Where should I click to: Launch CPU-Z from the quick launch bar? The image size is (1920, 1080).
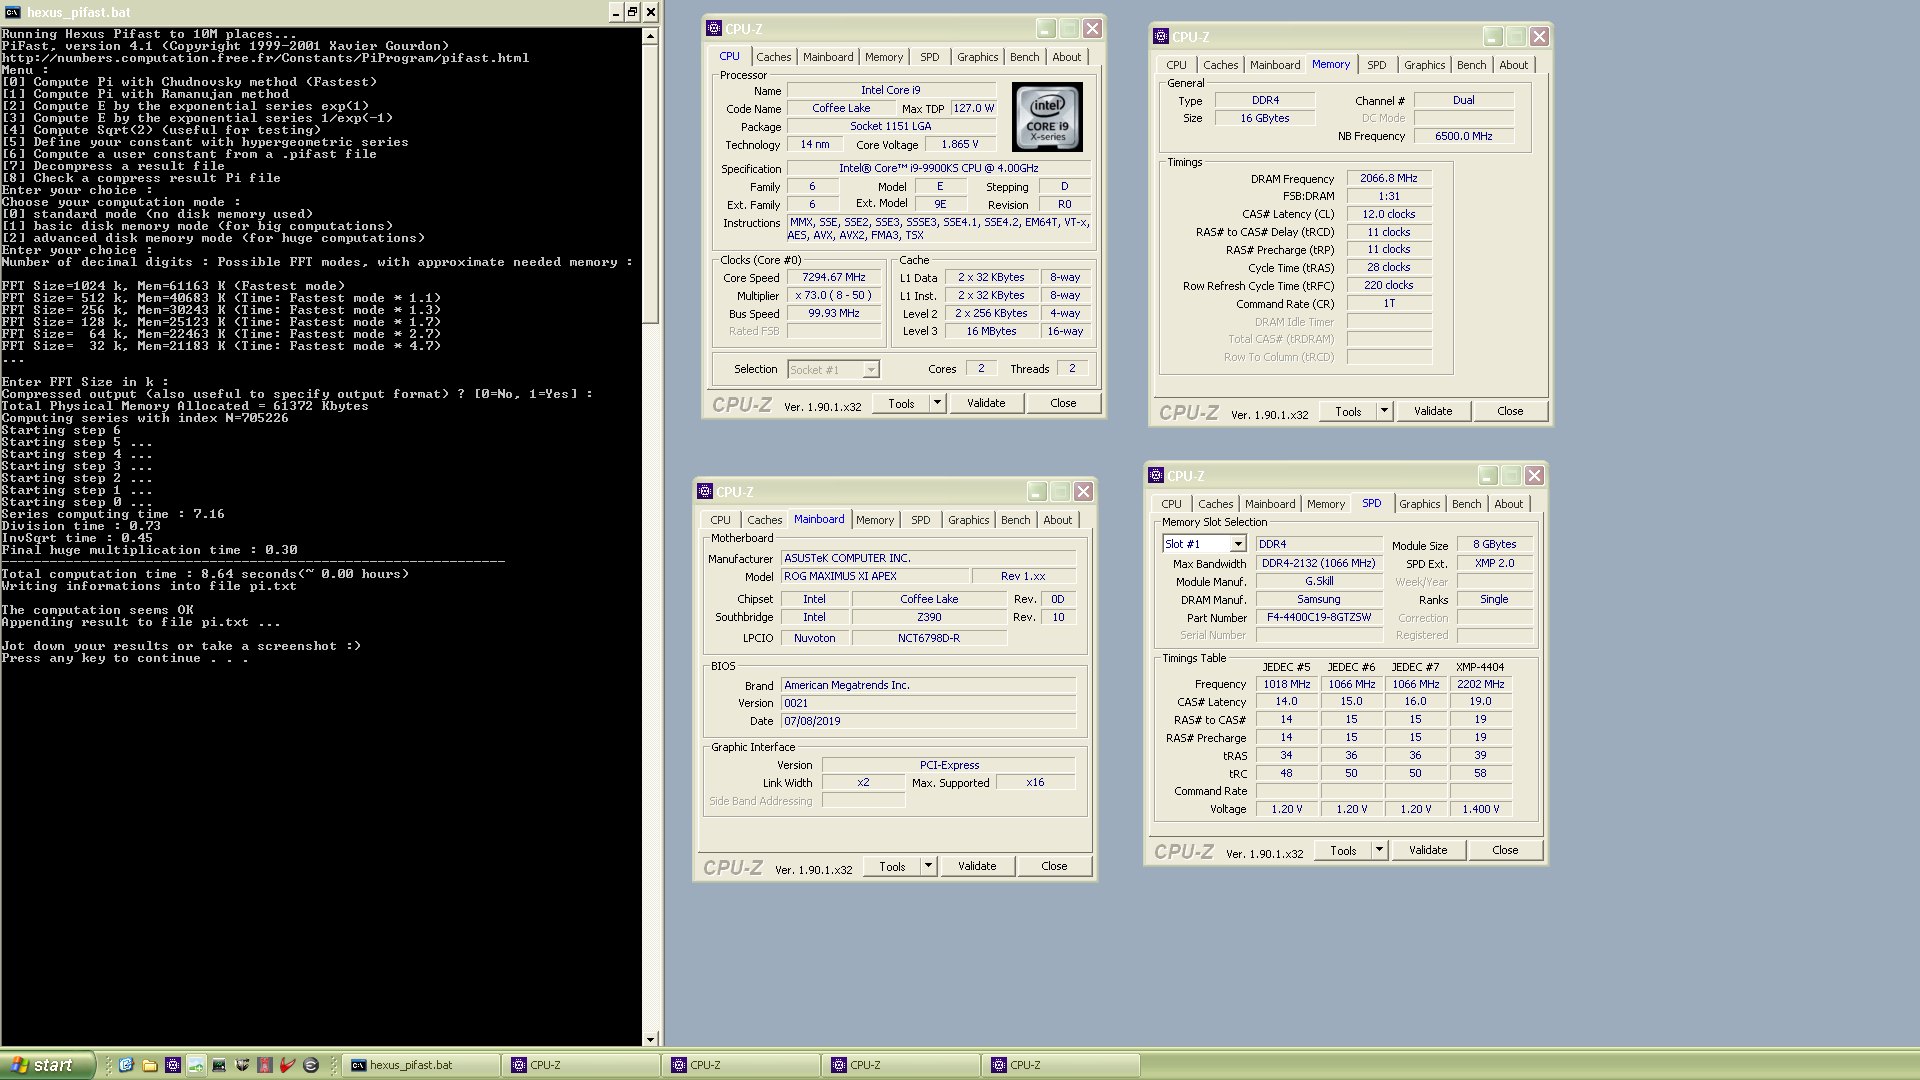click(x=173, y=1065)
